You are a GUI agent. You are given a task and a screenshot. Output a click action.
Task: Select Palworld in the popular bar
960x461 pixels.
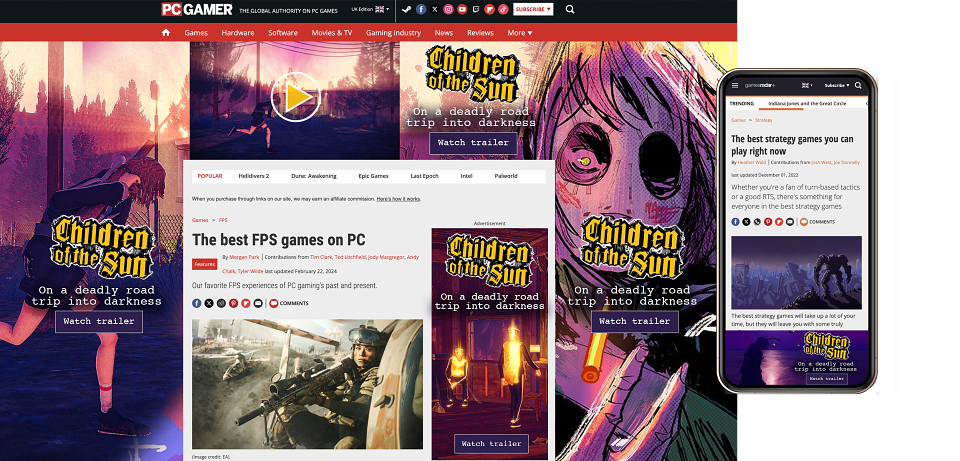(506, 176)
